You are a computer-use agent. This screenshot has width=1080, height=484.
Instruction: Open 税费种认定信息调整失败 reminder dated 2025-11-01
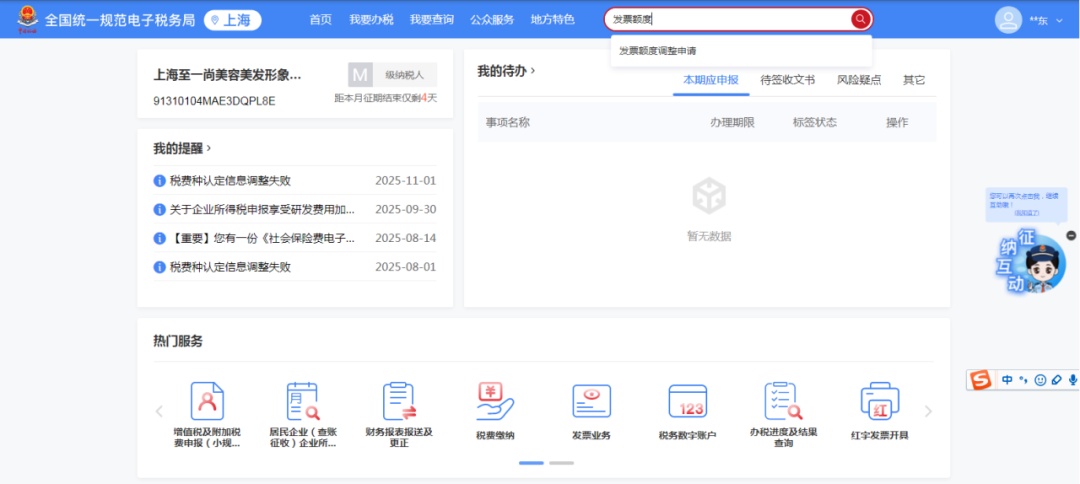230,181
